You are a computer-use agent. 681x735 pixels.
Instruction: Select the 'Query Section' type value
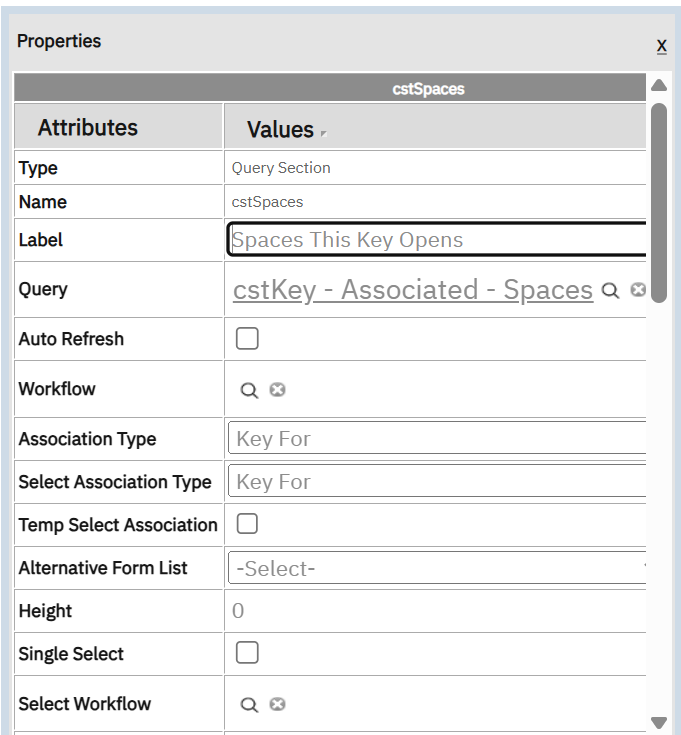[281, 168]
